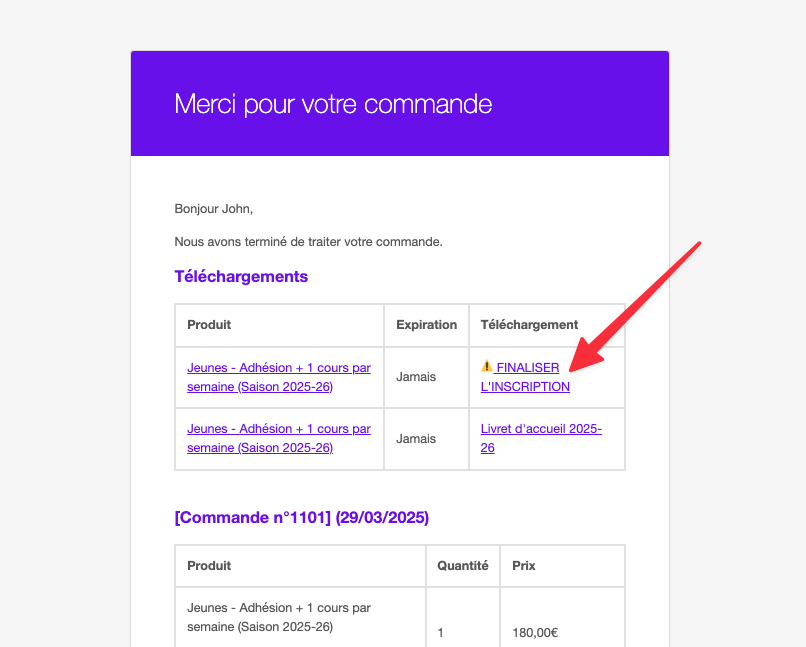This screenshot has width=806, height=647.
Task: Select the Téléchargement column header
Action: (529, 325)
